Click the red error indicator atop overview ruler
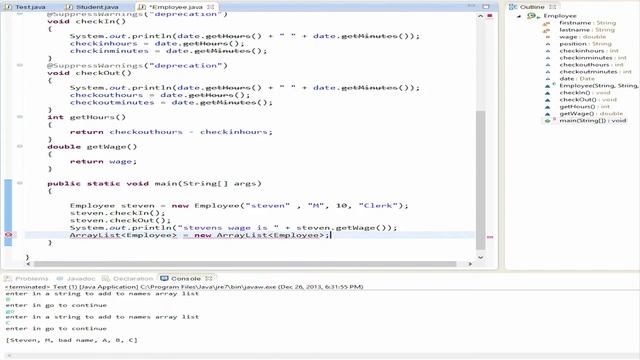 490,16
